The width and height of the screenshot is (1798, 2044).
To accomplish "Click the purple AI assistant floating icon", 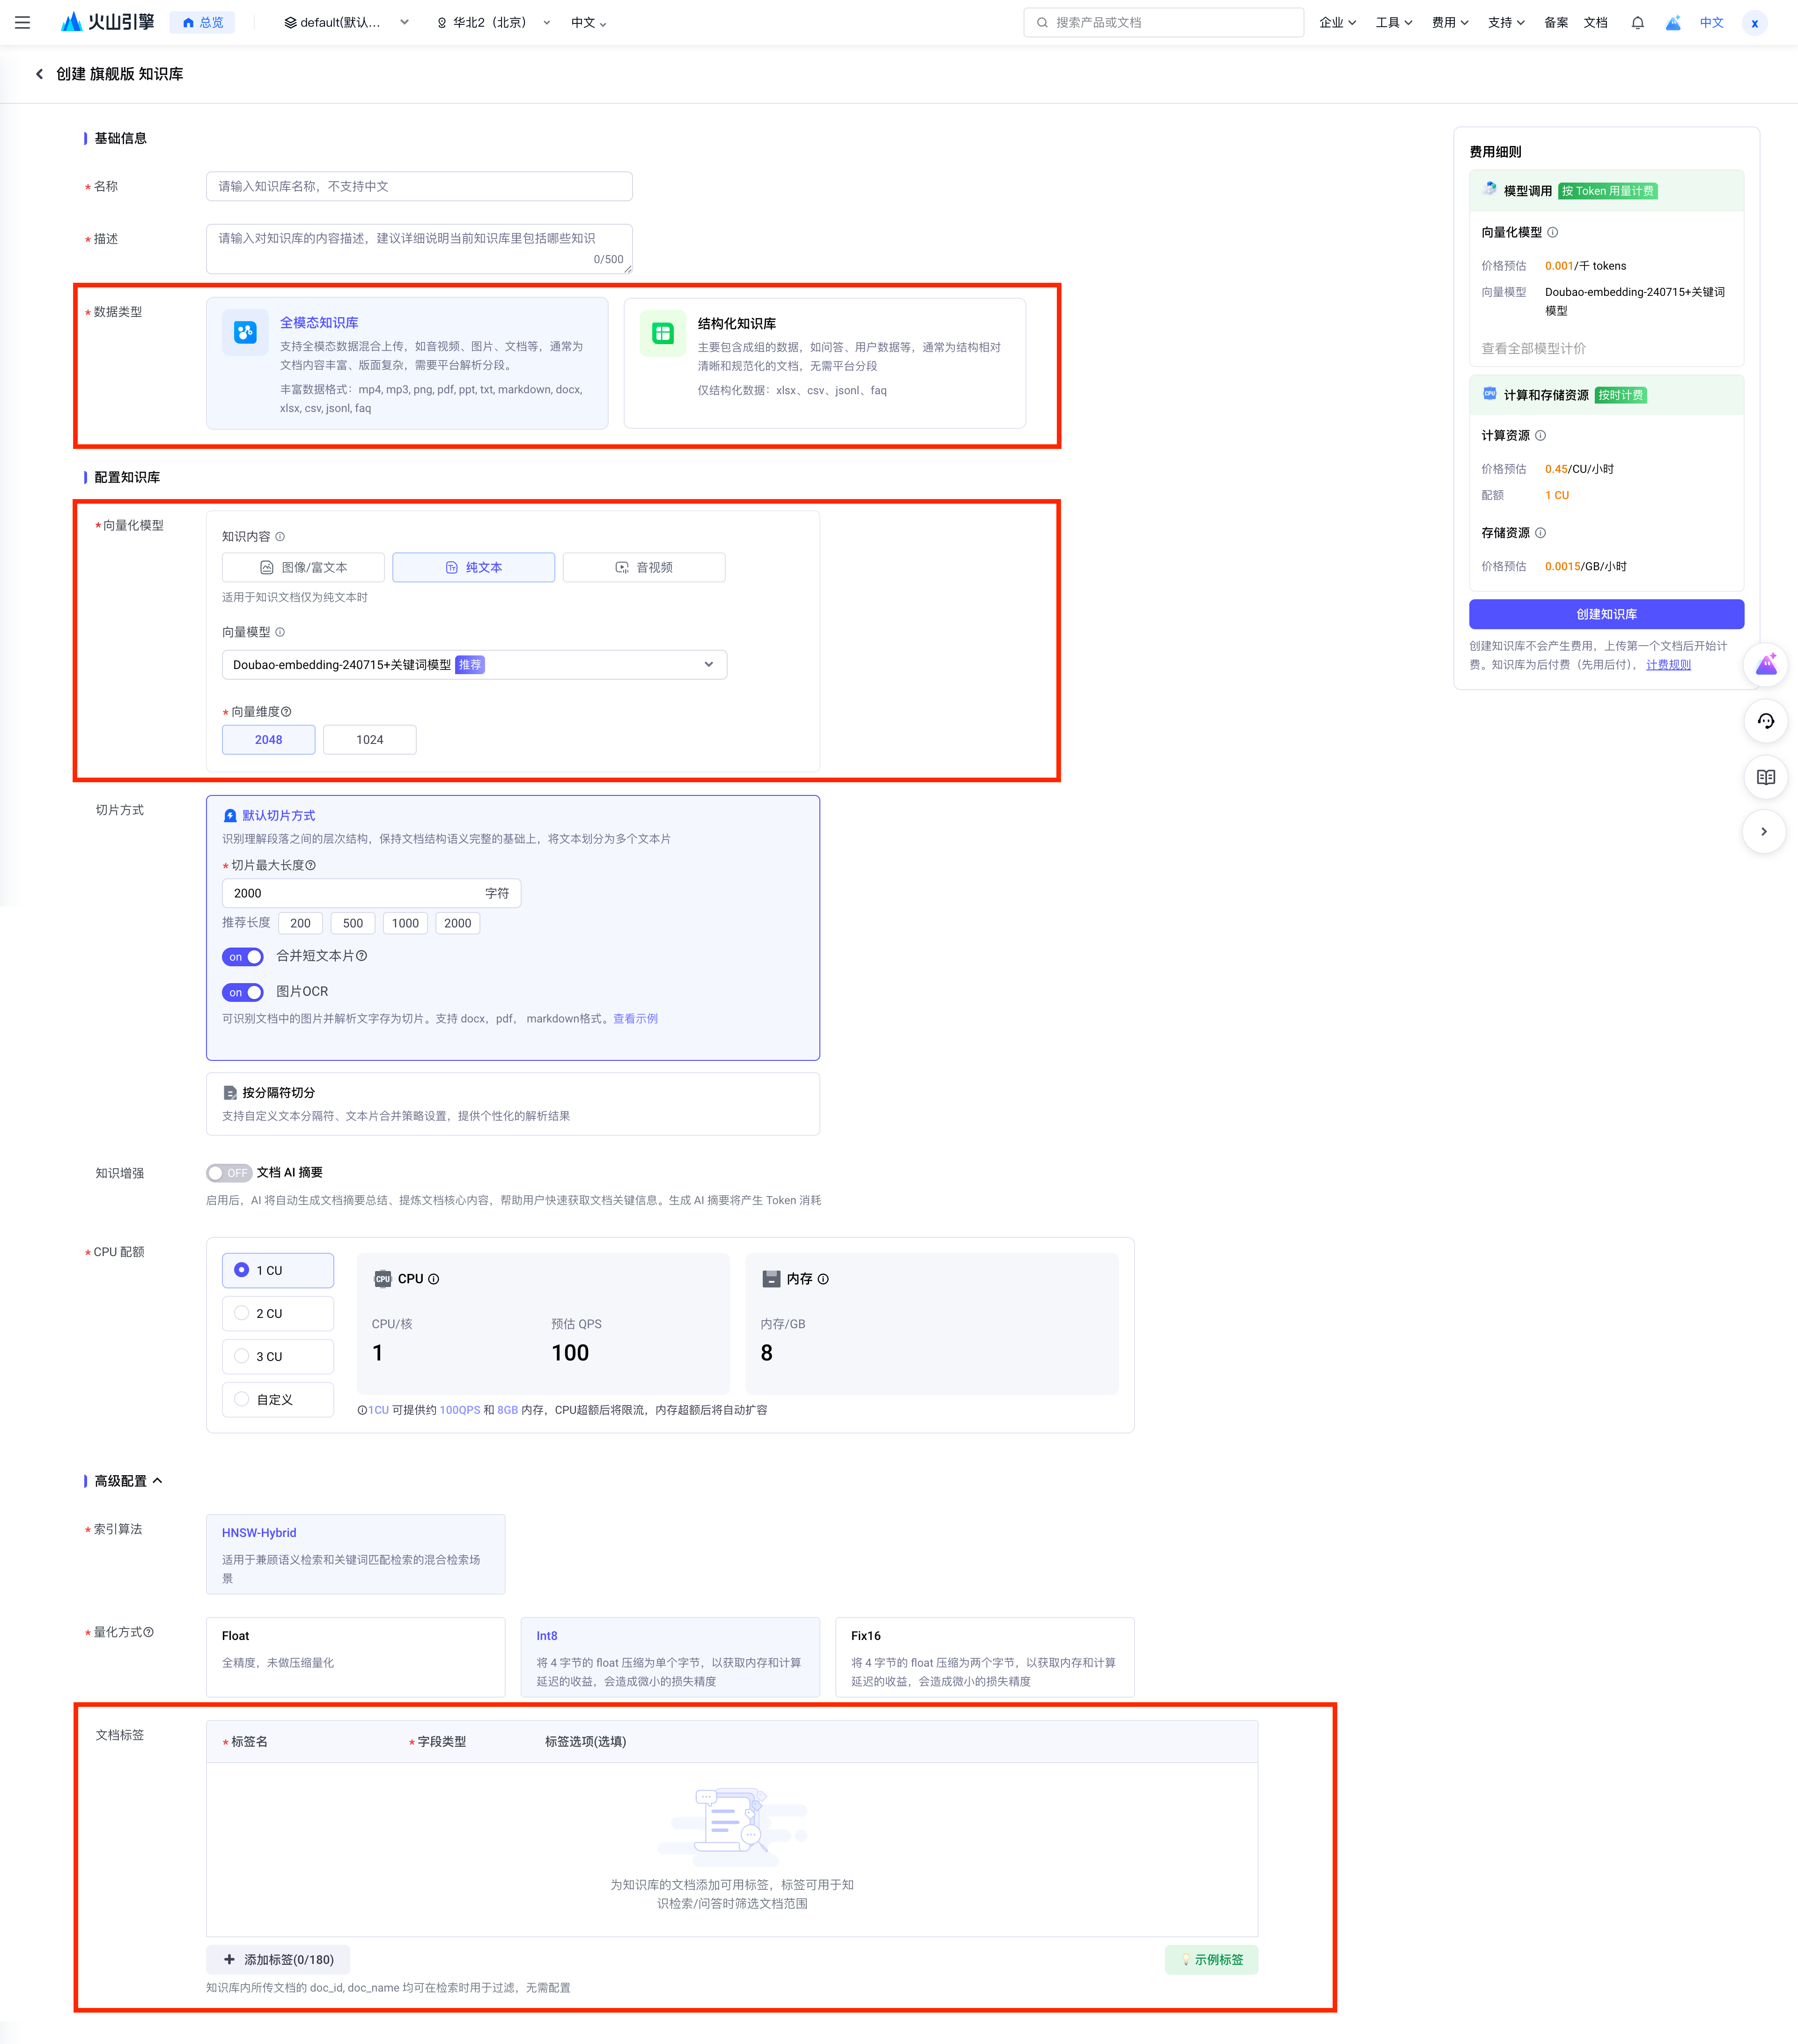I will 1765,665.
